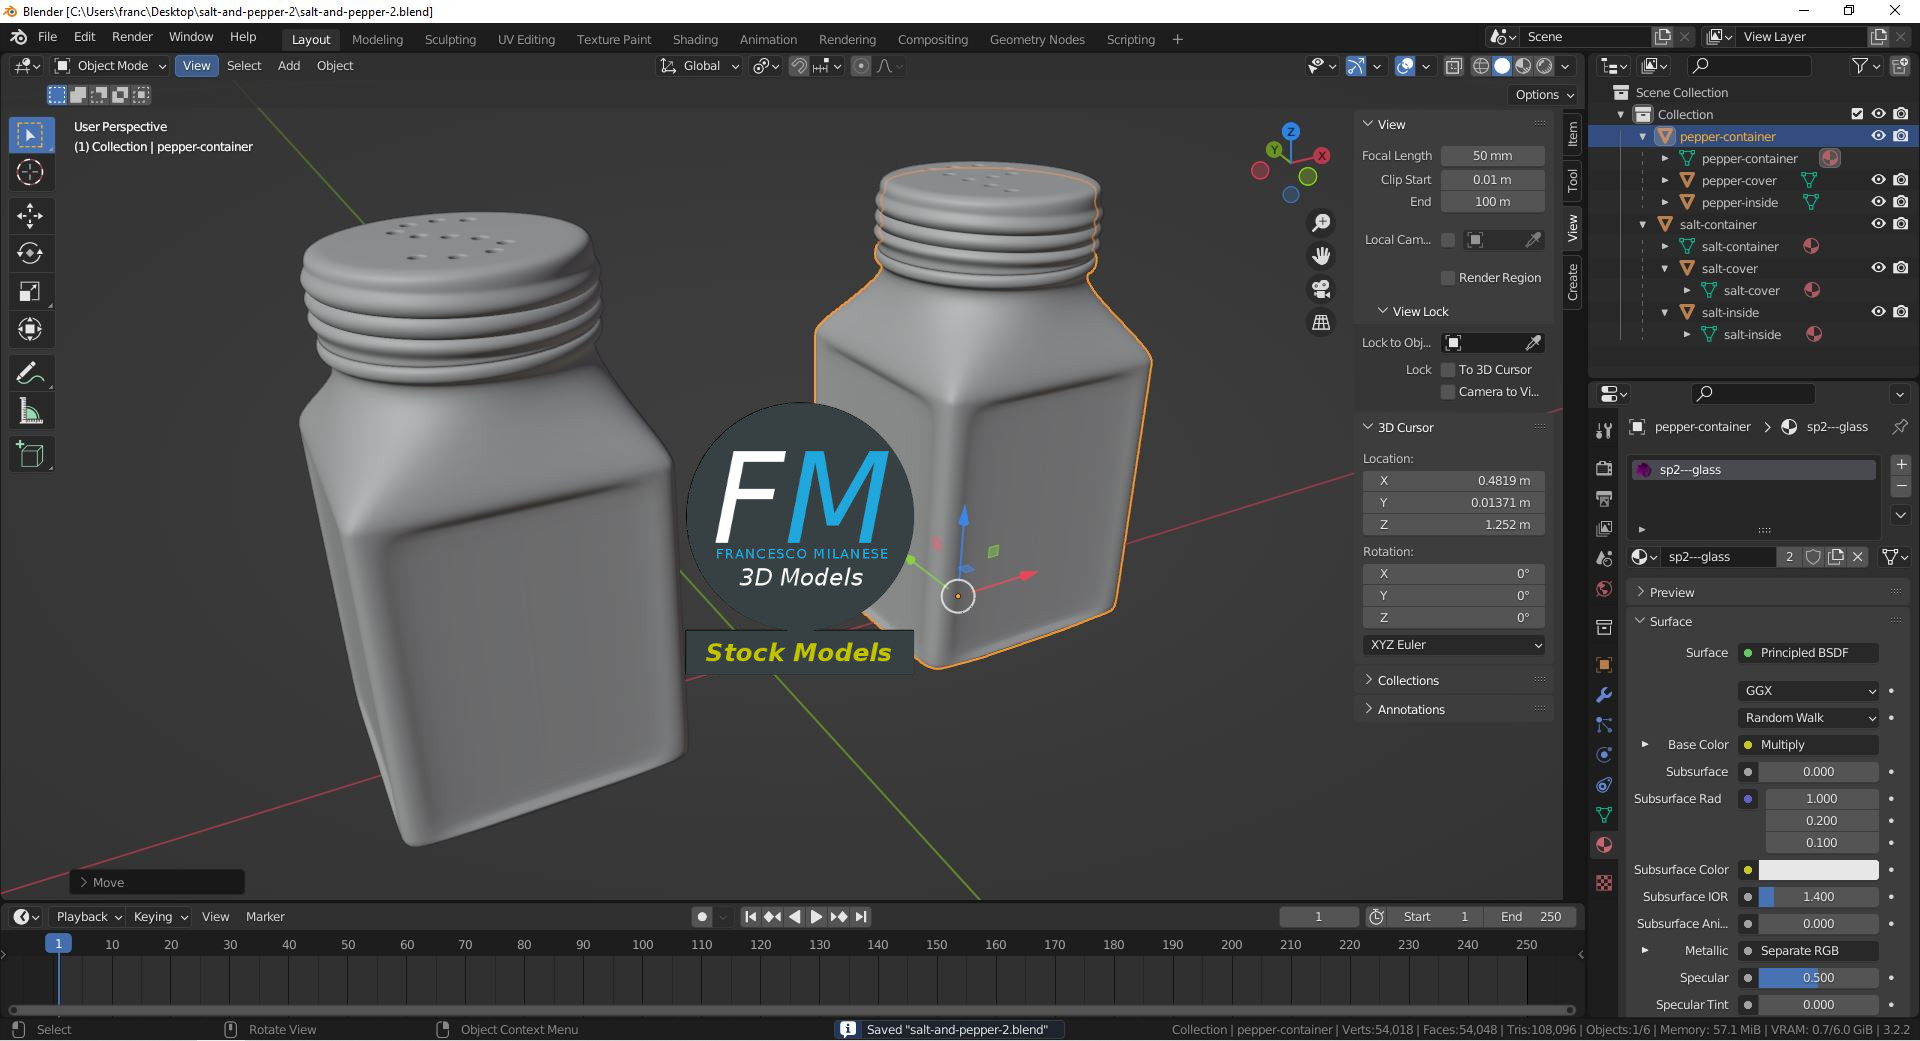The height and width of the screenshot is (1041, 1920).
Task: Select the Add Cube tool
Action: pos(30,455)
